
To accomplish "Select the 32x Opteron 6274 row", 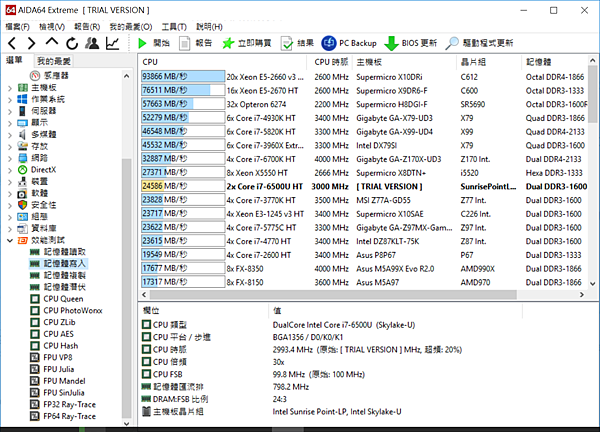I will pos(364,104).
